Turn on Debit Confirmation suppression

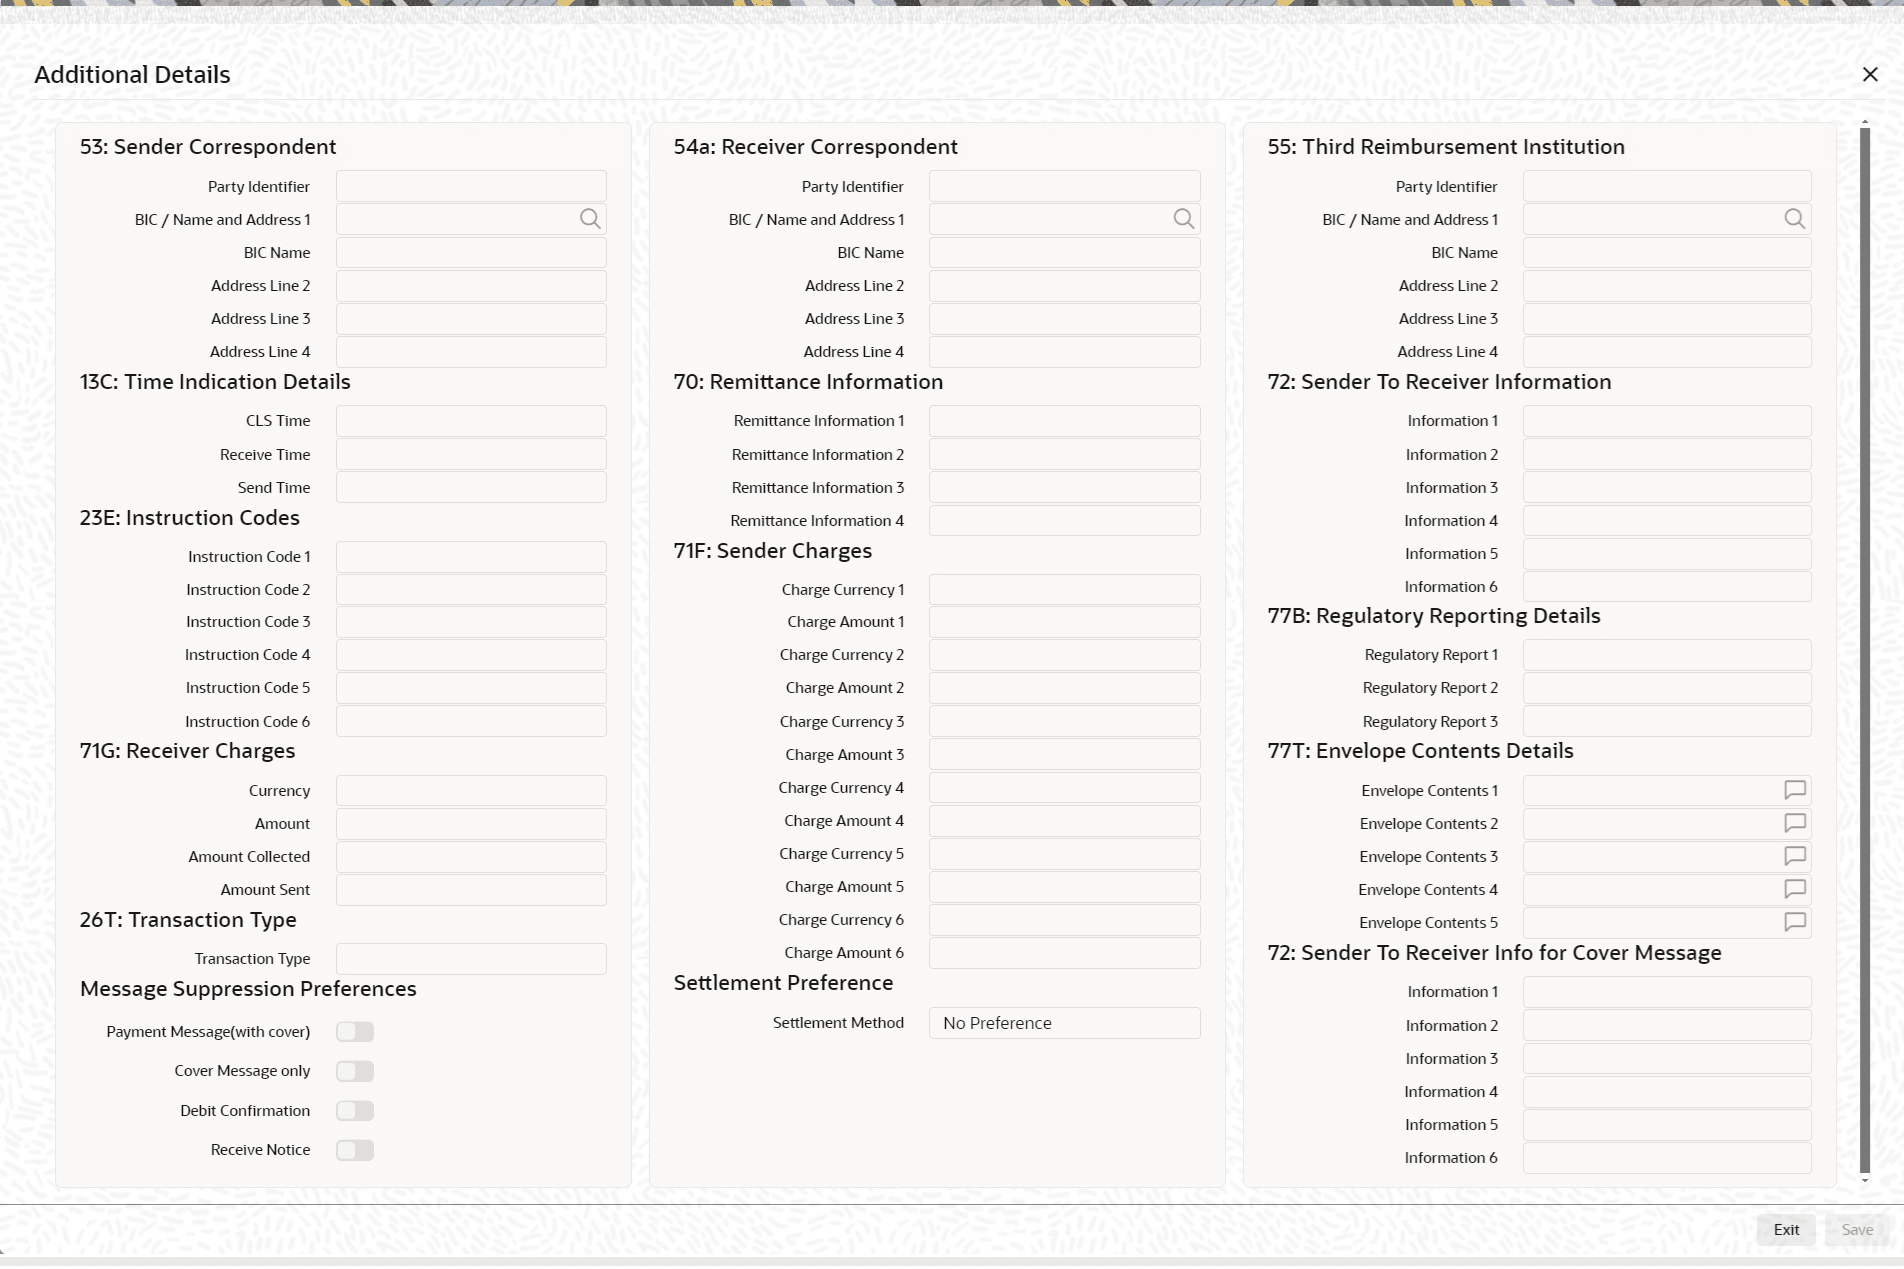point(355,1111)
